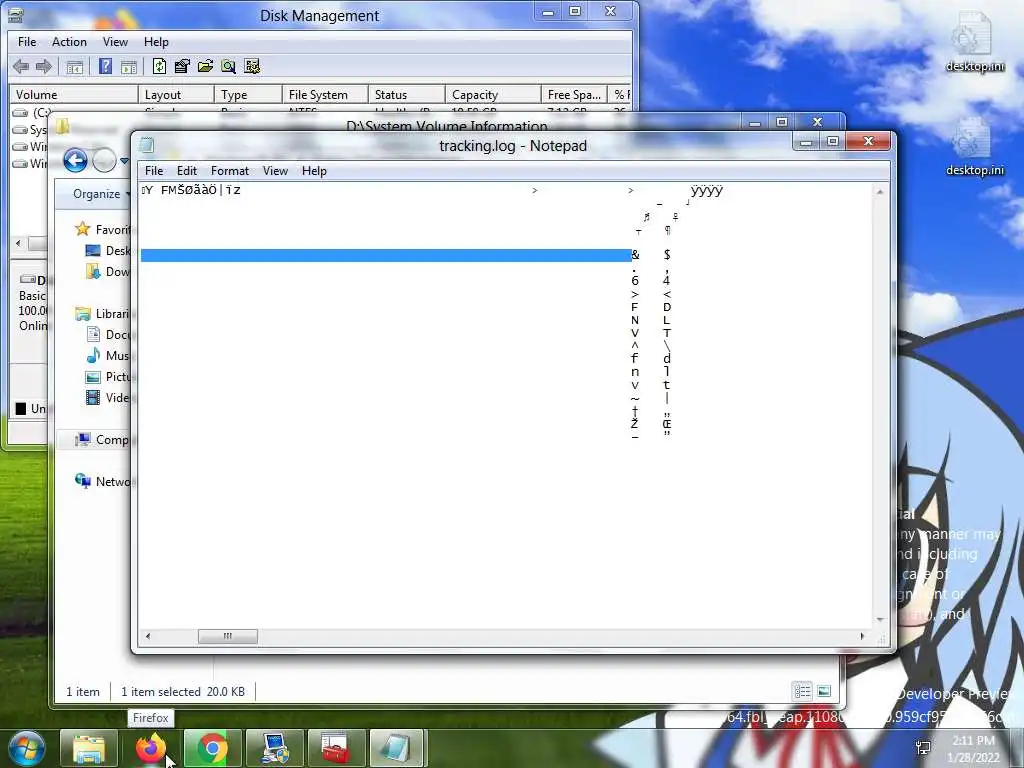
Task: Sort by the Layout column header
Action: (x=176, y=95)
